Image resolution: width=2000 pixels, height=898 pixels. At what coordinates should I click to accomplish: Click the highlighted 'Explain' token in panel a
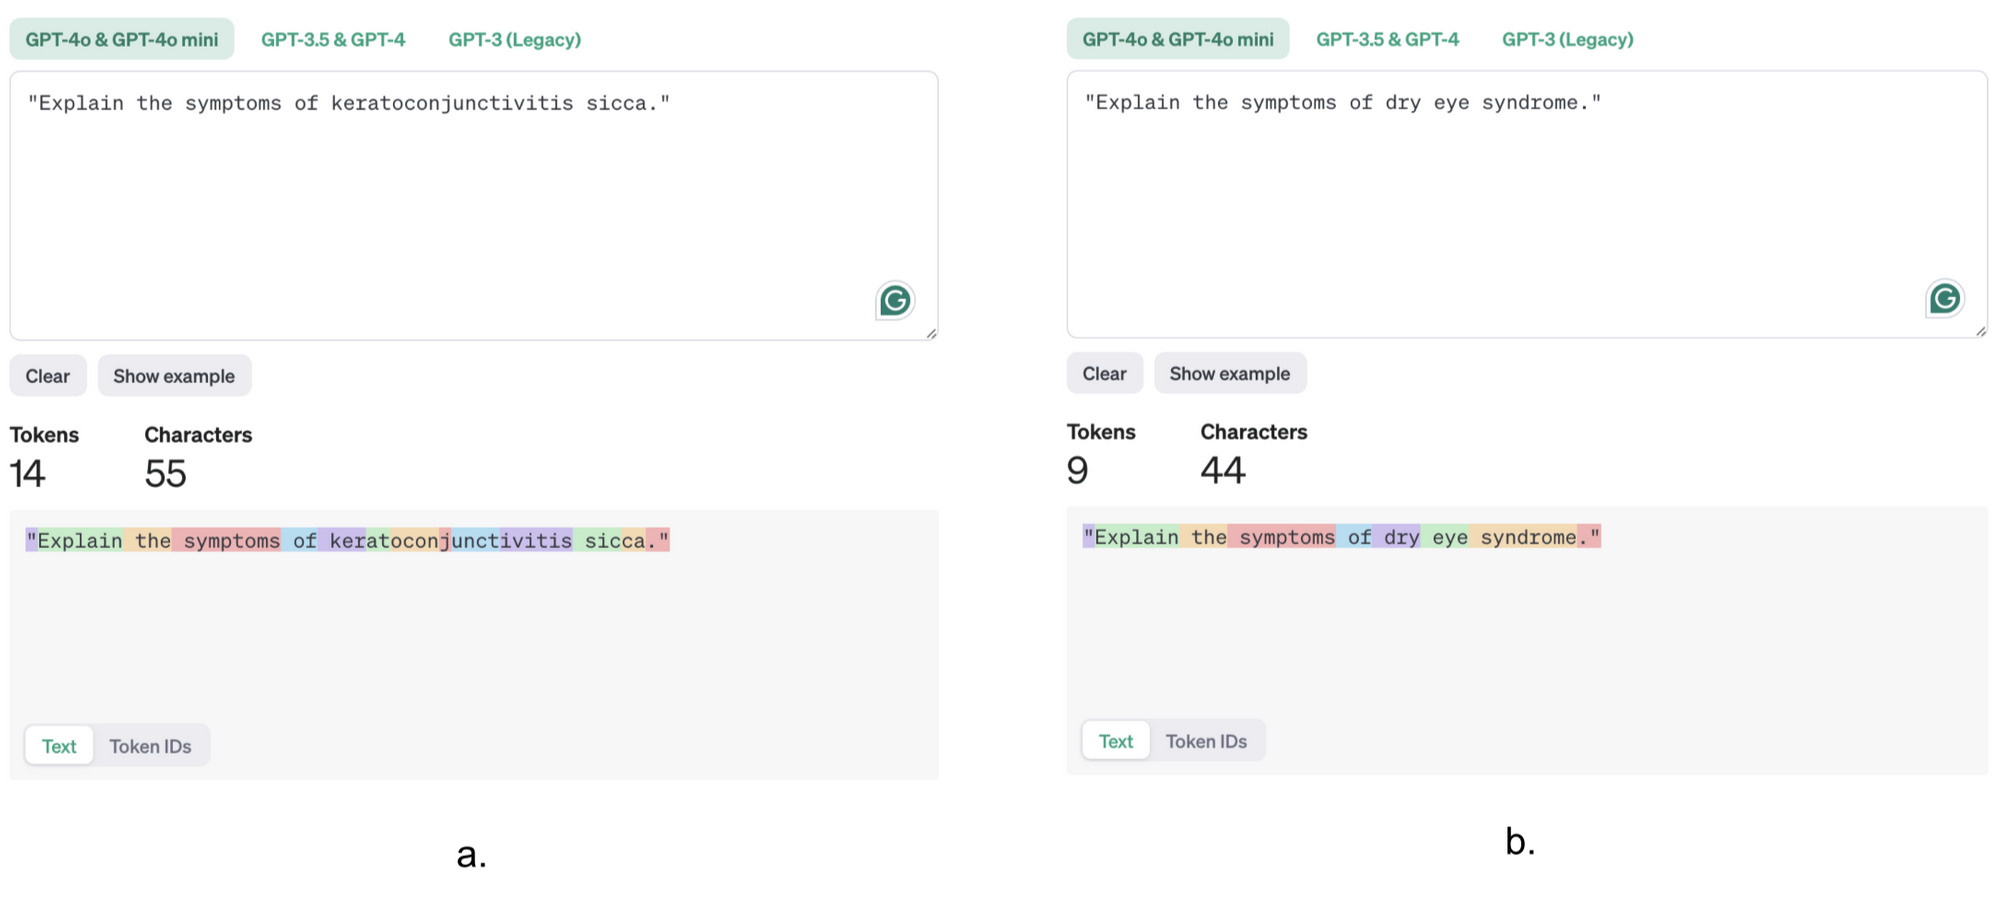(80, 540)
